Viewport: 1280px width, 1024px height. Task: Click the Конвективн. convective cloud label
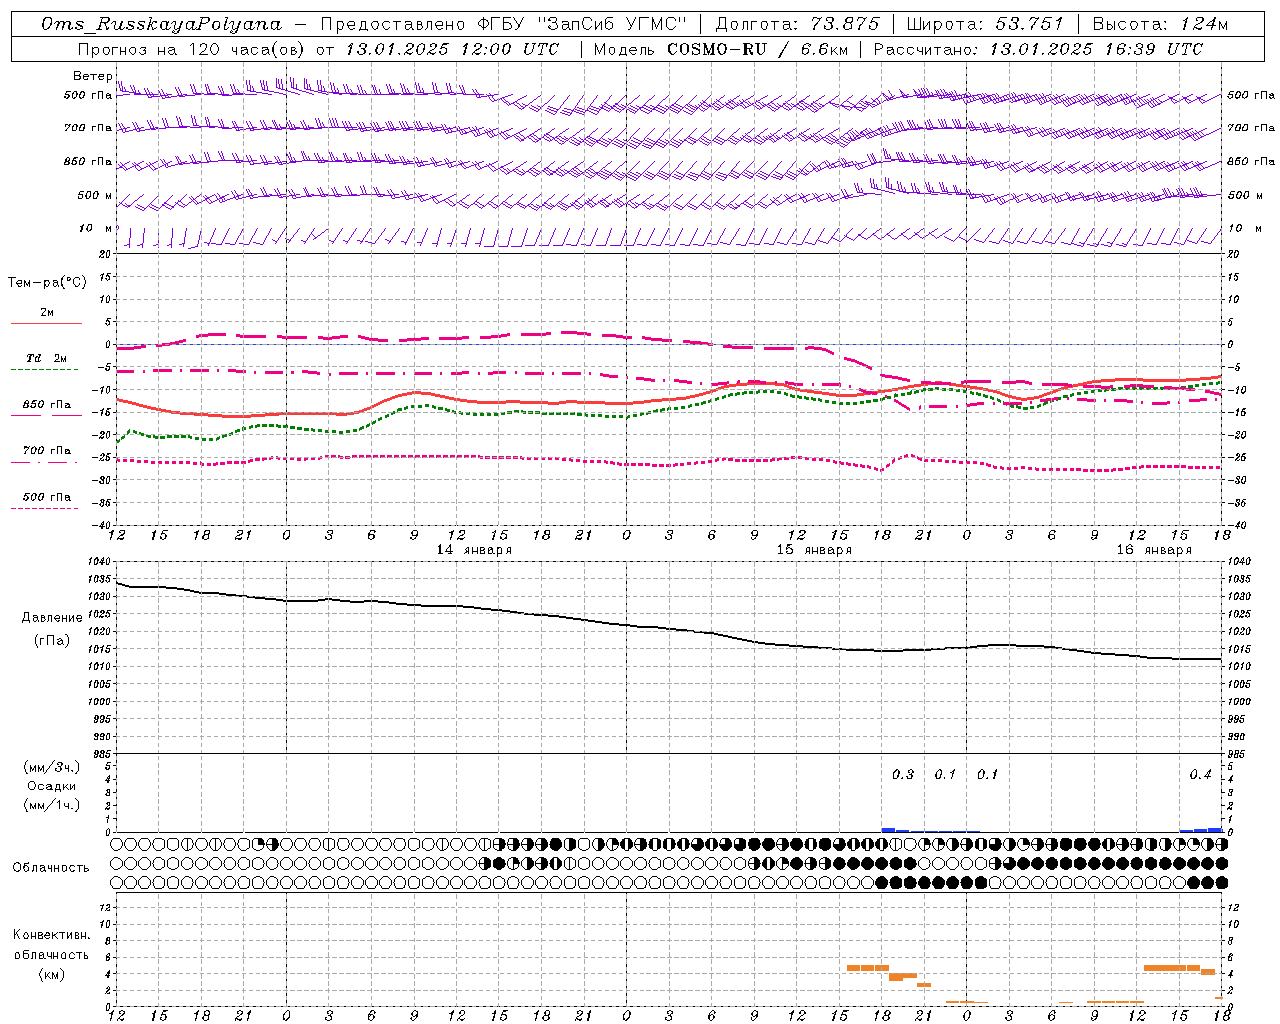[52, 935]
